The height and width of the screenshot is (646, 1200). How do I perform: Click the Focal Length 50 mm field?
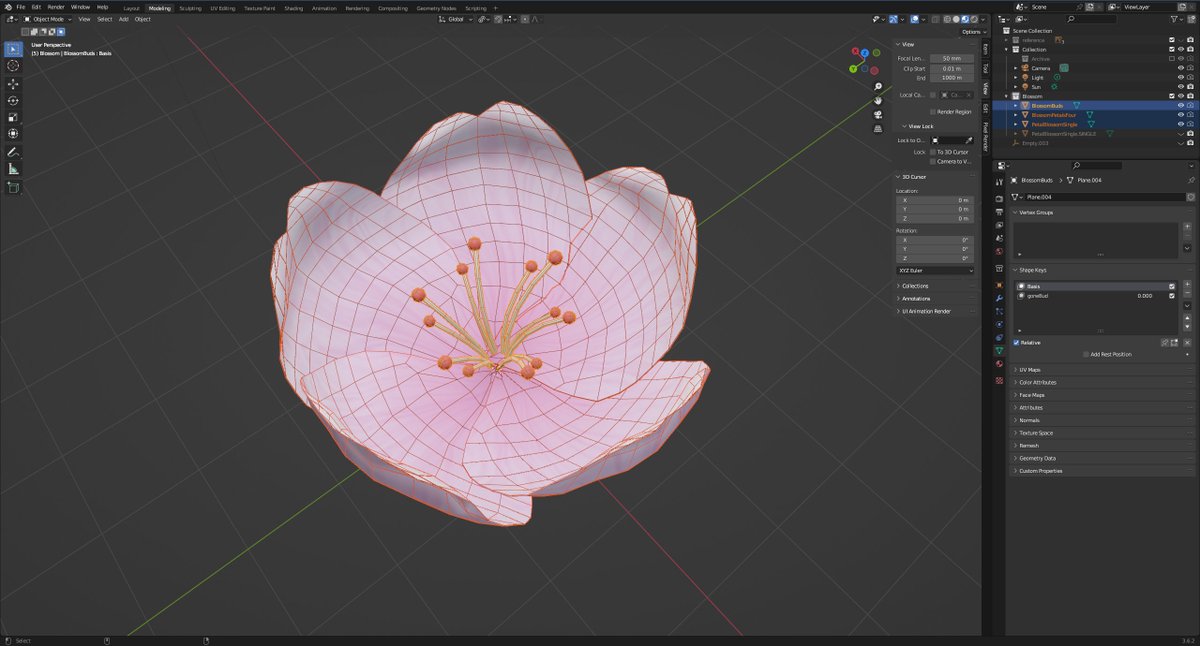(x=952, y=58)
